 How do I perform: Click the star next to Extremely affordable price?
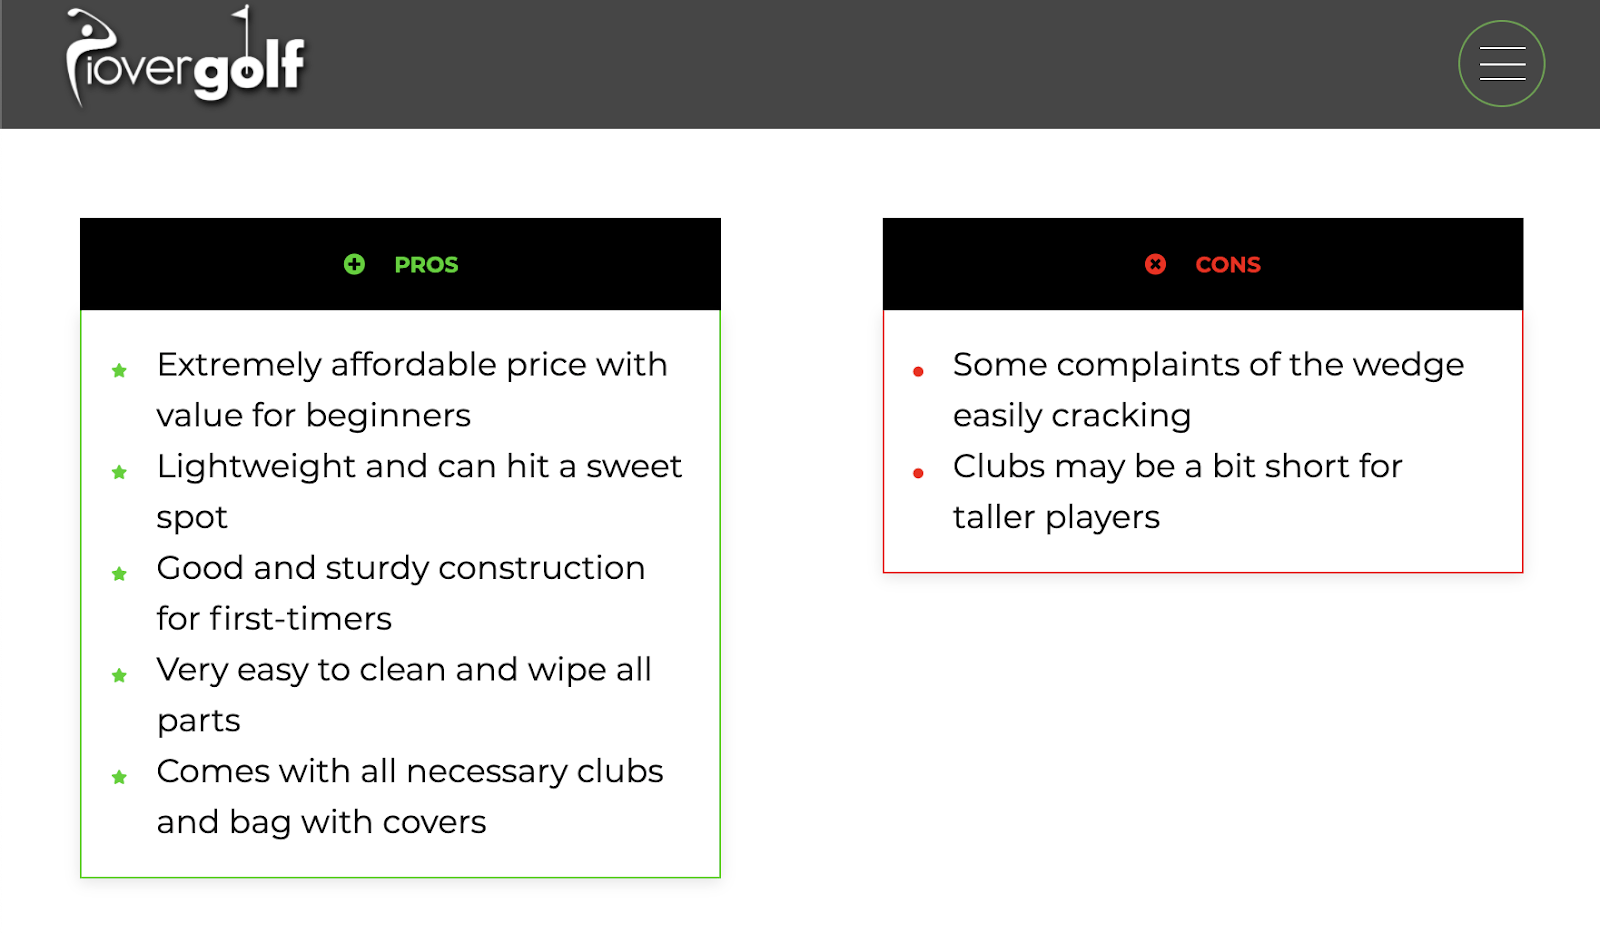119,371
